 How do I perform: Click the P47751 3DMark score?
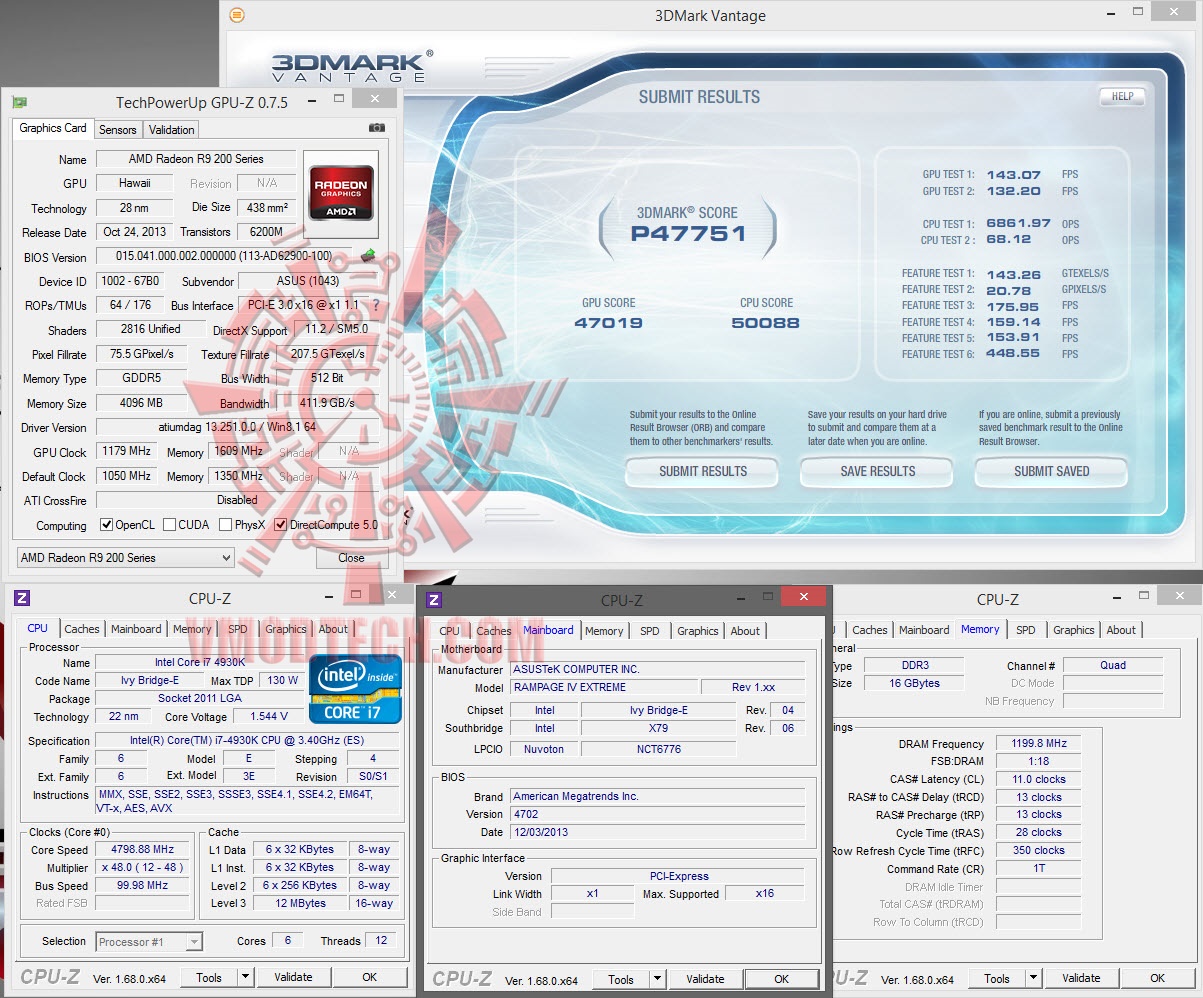click(688, 234)
